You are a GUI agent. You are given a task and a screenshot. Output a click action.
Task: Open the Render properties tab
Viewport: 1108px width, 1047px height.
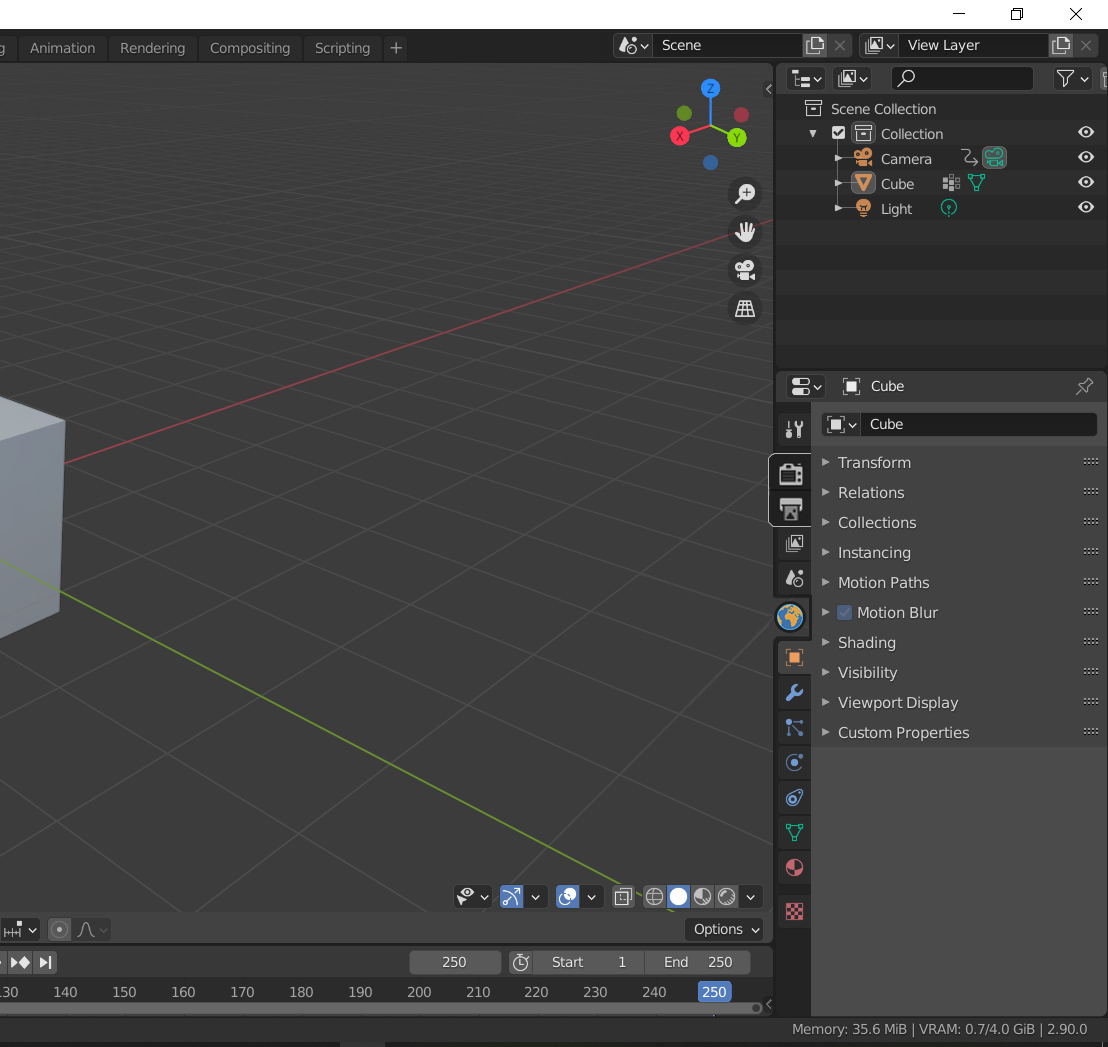click(791, 473)
